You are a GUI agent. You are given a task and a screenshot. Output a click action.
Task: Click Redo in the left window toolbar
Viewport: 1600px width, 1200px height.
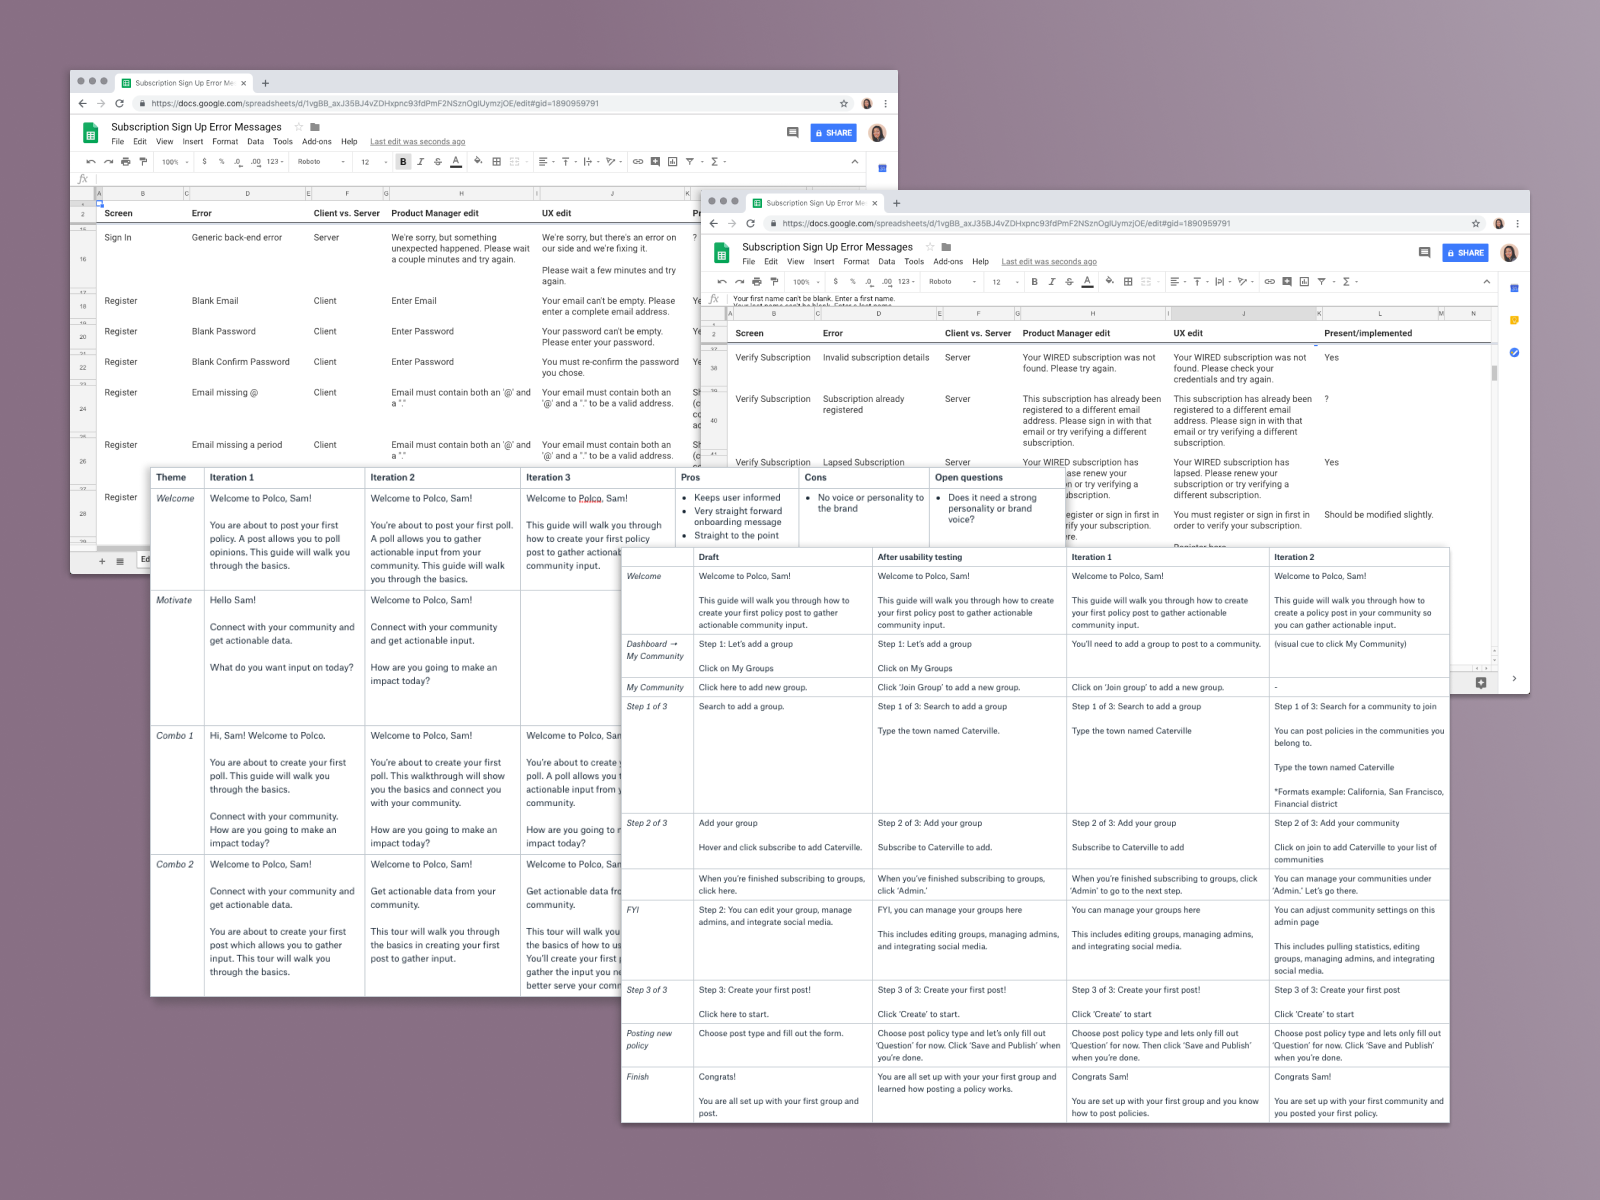[x=108, y=161]
